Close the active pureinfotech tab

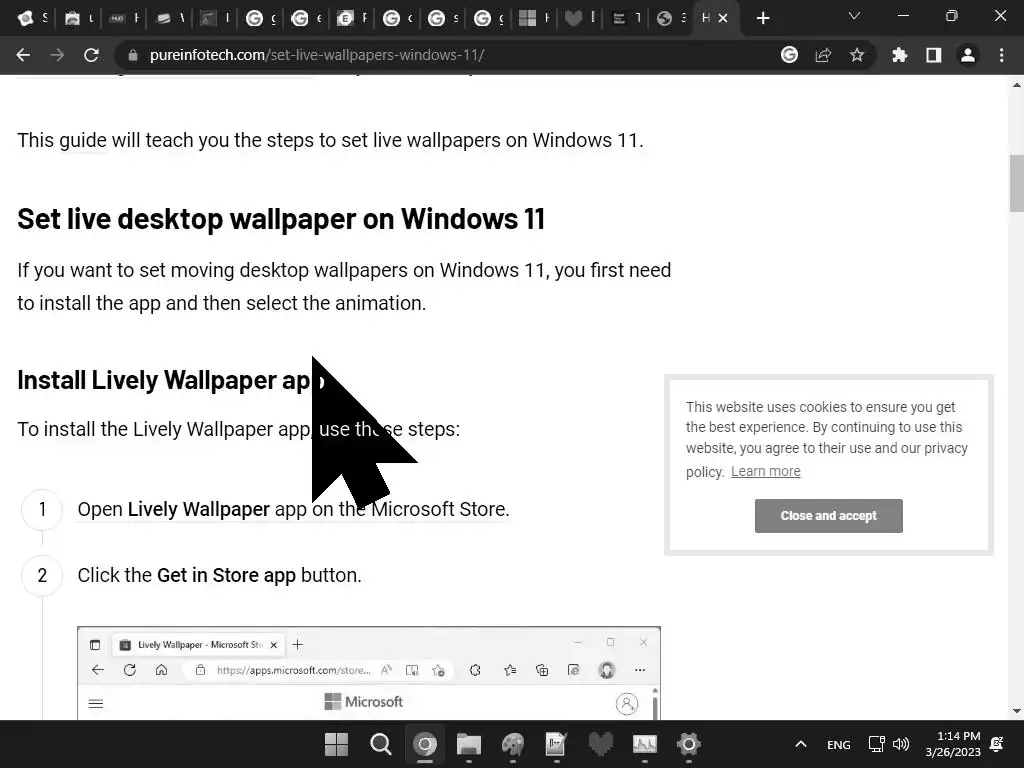[x=723, y=18]
